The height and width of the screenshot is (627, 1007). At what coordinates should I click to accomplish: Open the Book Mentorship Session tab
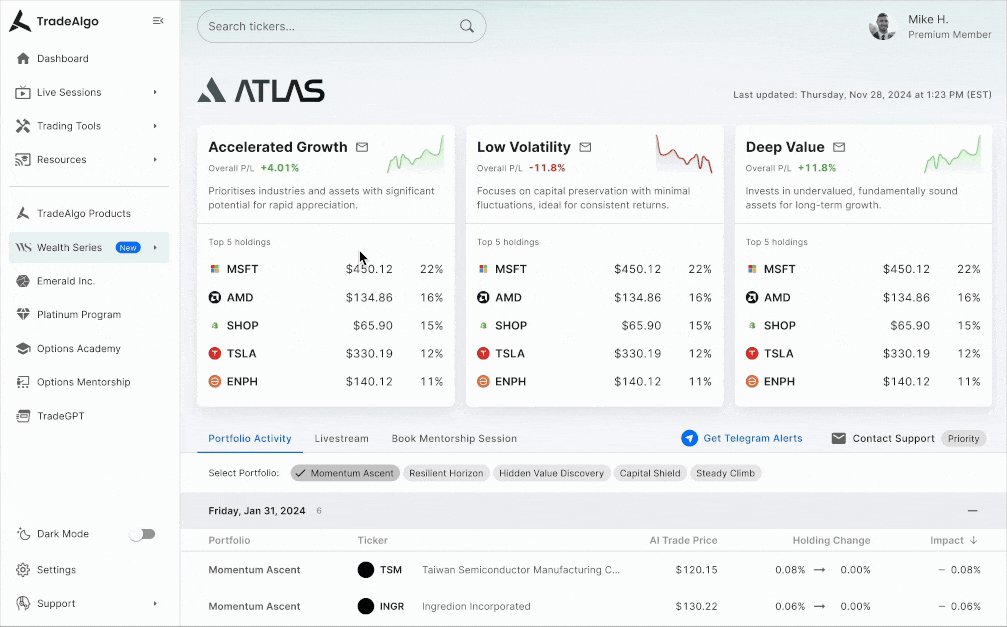pyautogui.click(x=454, y=438)
